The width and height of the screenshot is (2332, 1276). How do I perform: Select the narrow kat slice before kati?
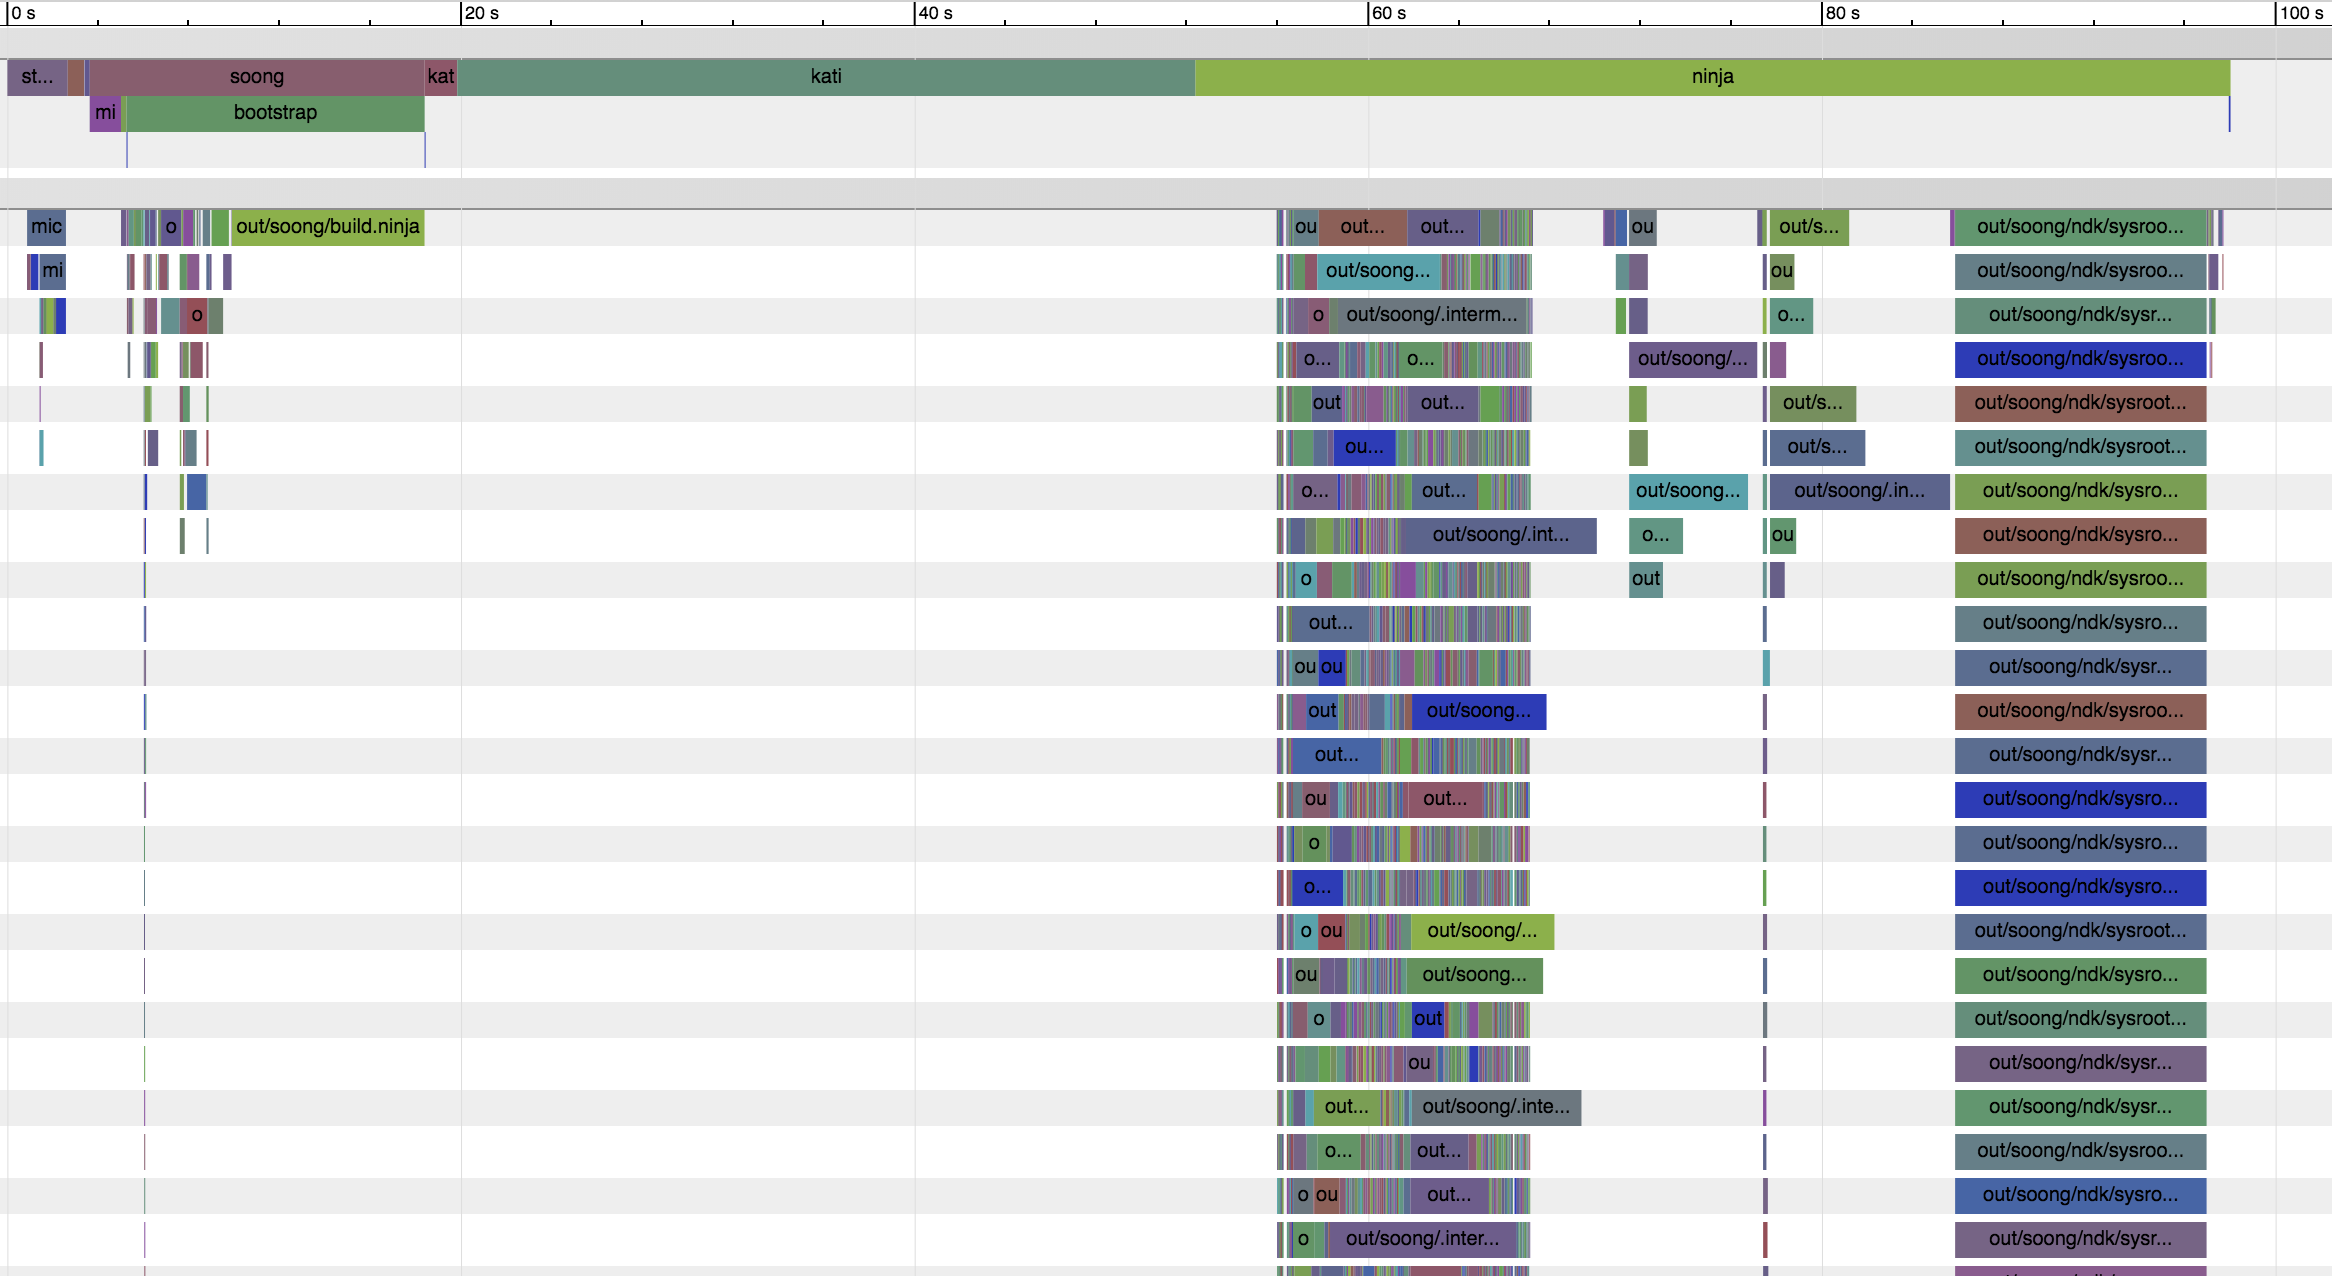[440, 77]
